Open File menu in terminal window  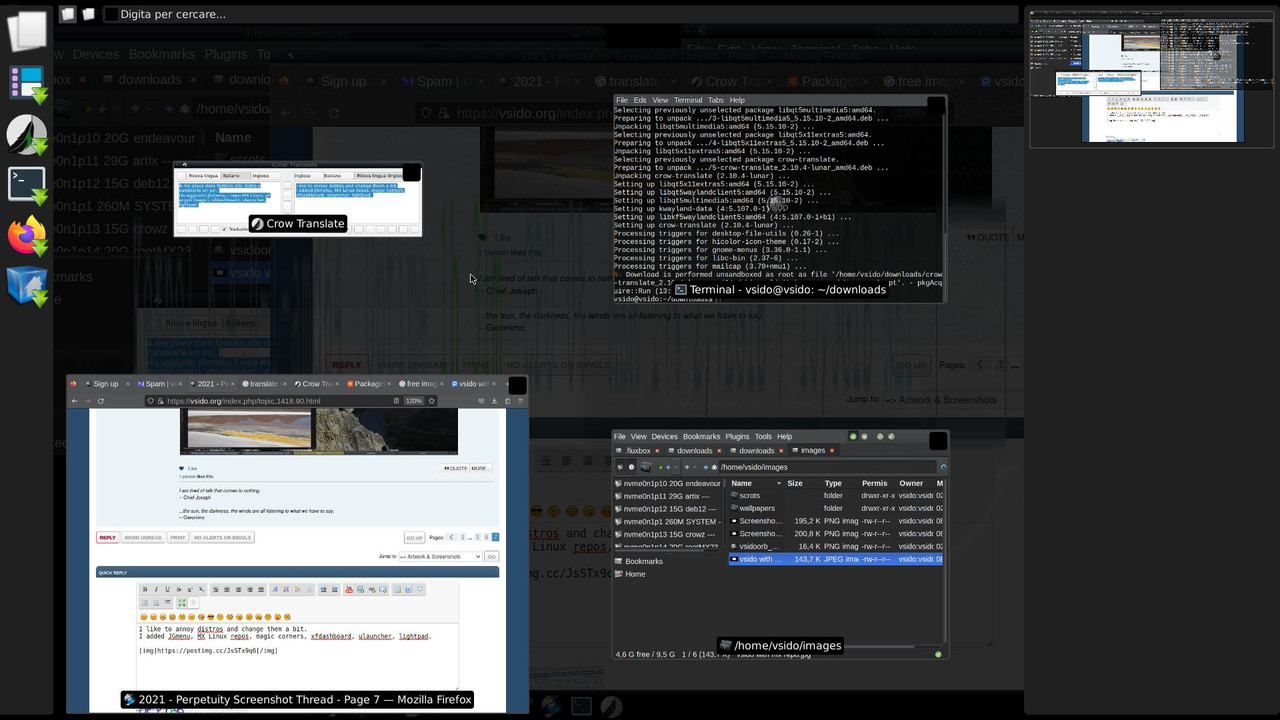pyautogui.click(x=622, y=100)
